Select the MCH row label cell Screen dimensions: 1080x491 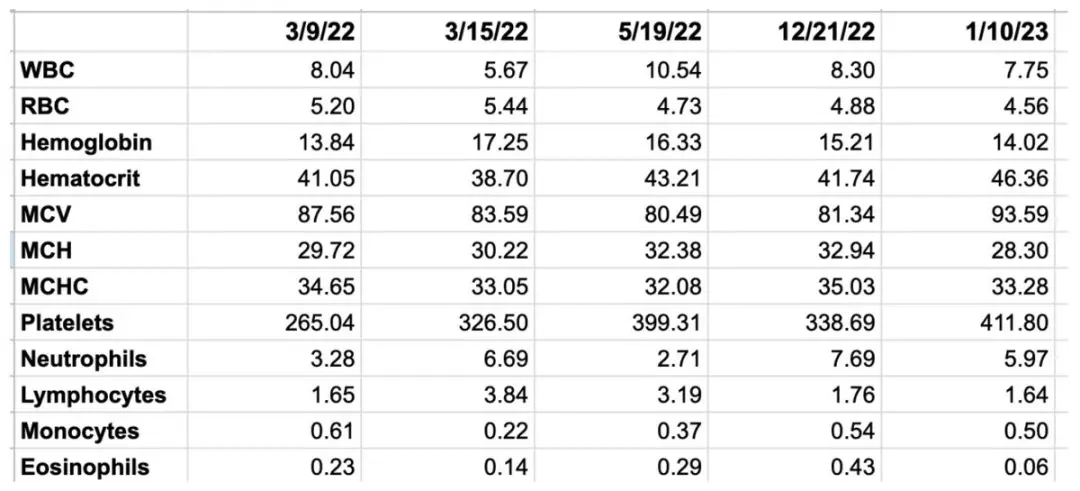(100, 251)
